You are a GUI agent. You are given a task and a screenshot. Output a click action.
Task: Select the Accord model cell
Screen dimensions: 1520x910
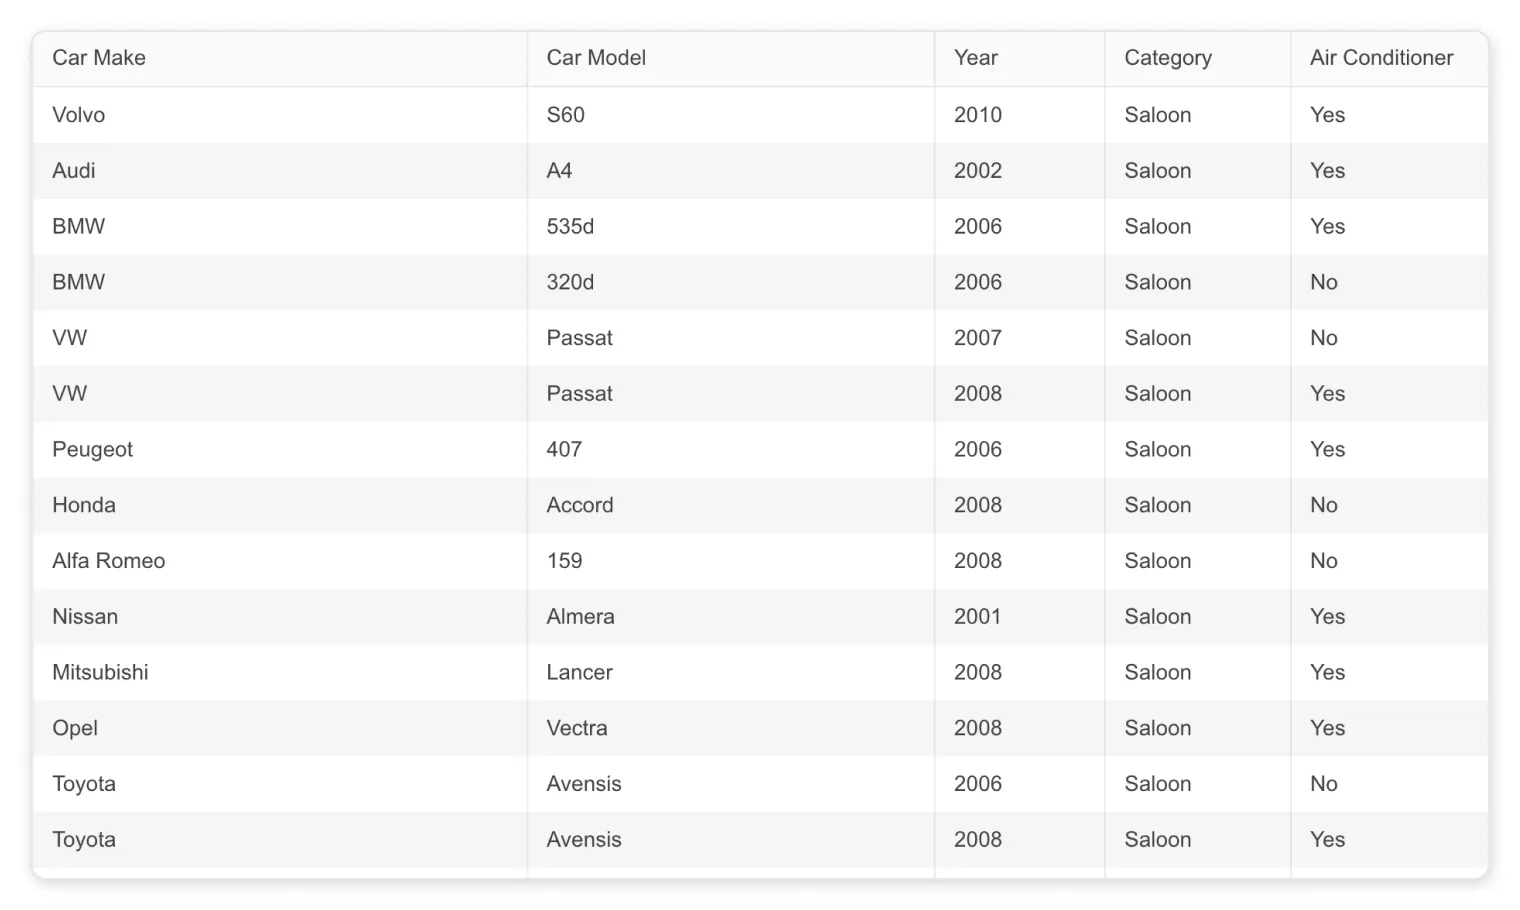coord(730,505)
